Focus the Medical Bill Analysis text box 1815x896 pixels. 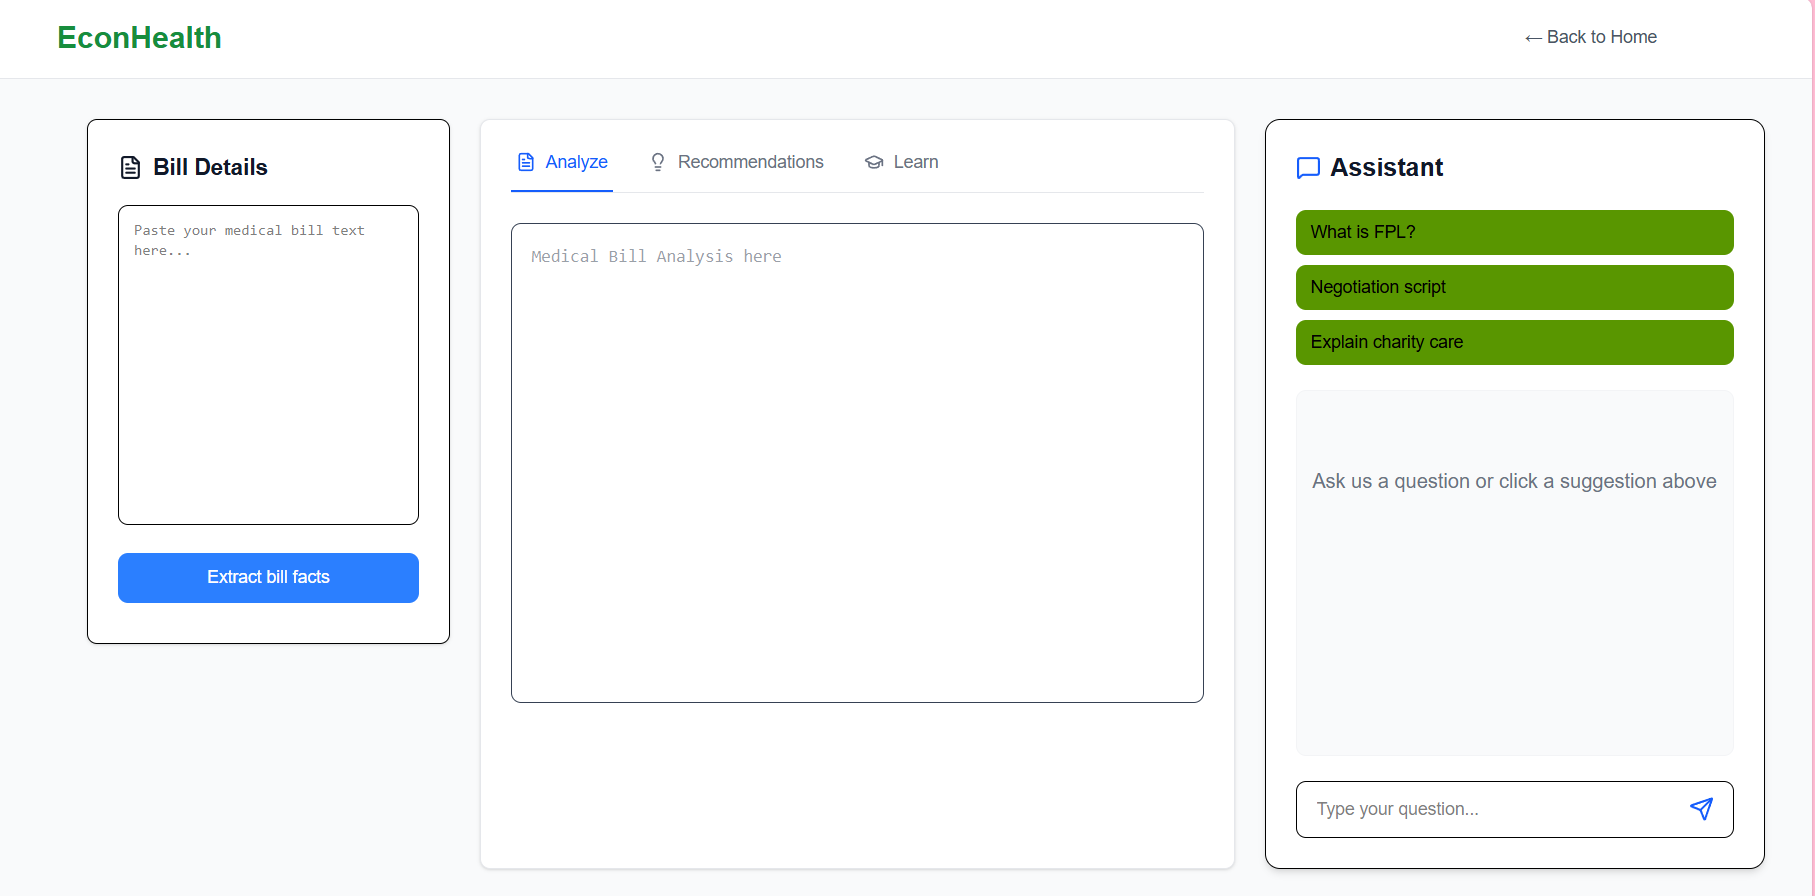pos(857,463)
